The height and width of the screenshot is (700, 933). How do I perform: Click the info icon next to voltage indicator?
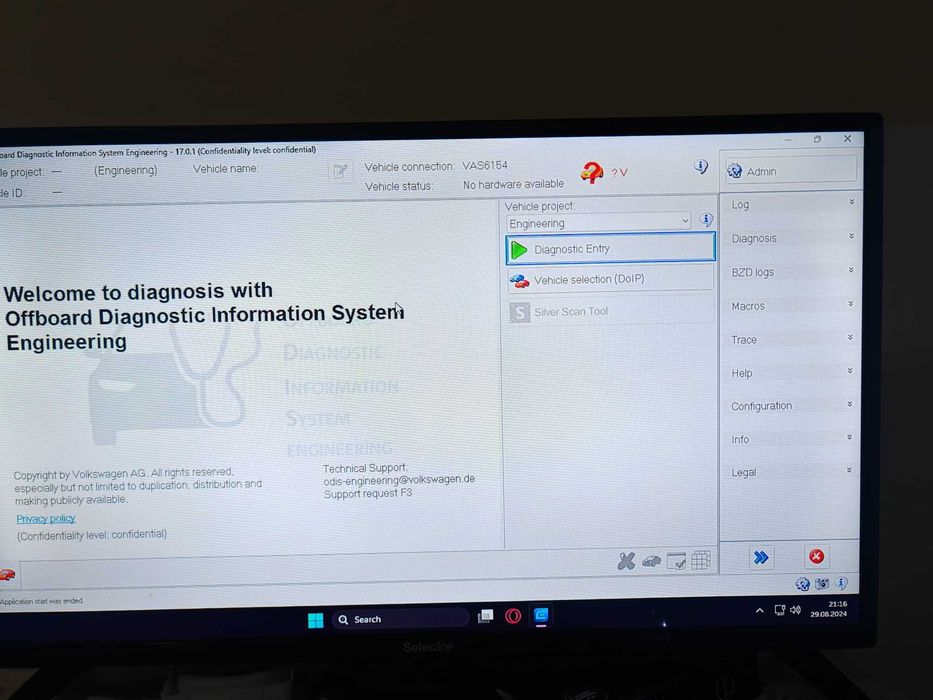[700, 167]
